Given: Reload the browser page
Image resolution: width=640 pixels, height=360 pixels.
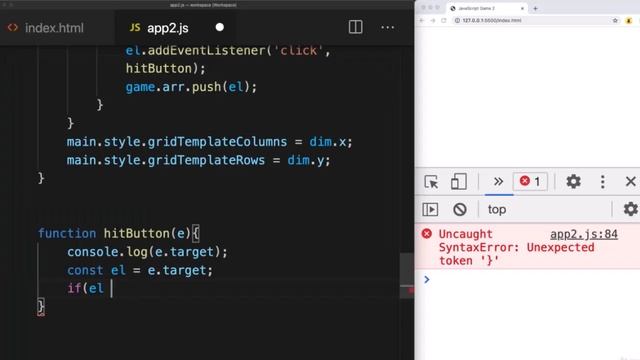Looking at the screenshot, I should tap(444, 20).
